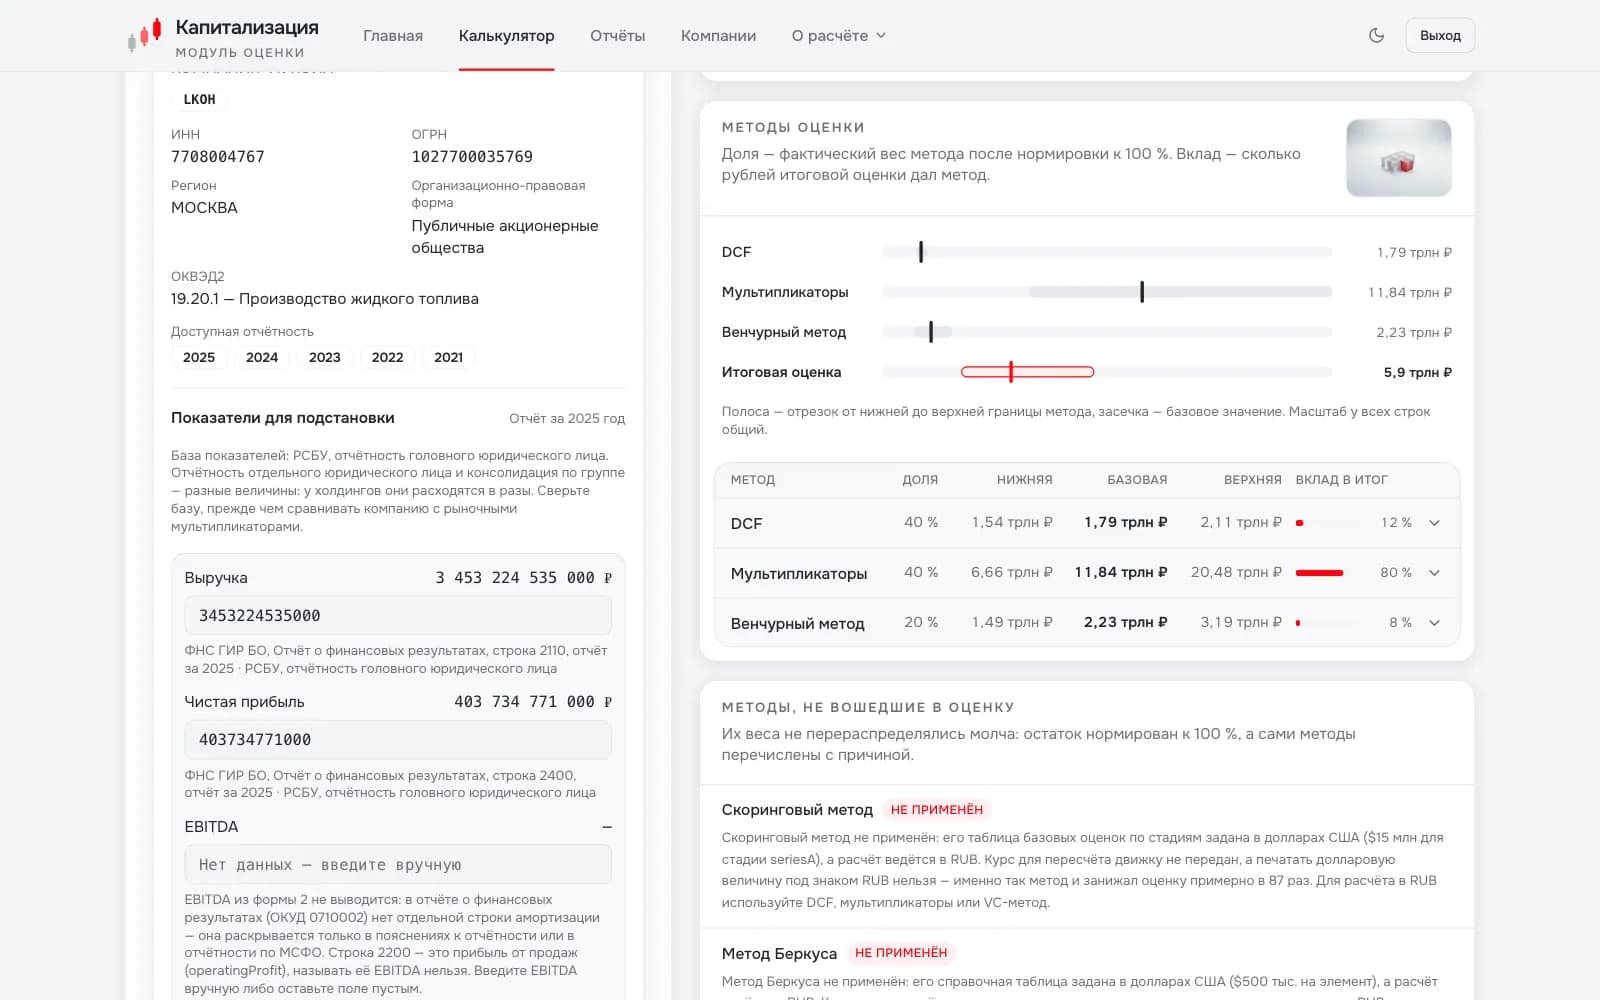Open the Отчёты nav tab
Image resolution: width=1600 pixels, height=1000 pixels.
[x=617, y=36]
